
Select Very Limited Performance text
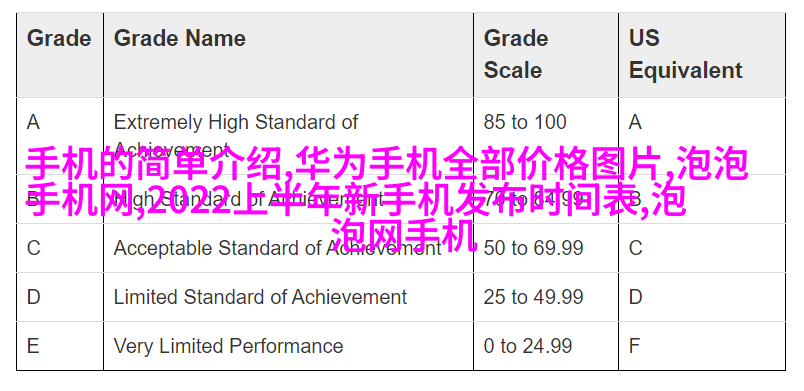(228, 346)
